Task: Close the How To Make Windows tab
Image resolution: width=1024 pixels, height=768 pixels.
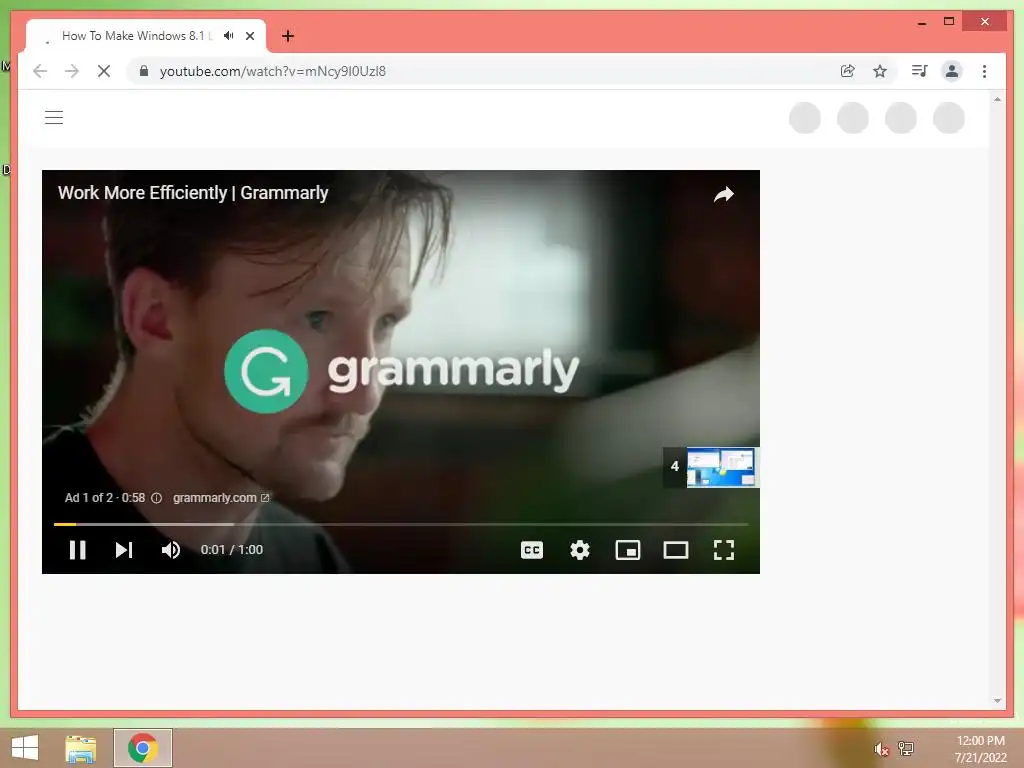Action: tap(250, 36)
